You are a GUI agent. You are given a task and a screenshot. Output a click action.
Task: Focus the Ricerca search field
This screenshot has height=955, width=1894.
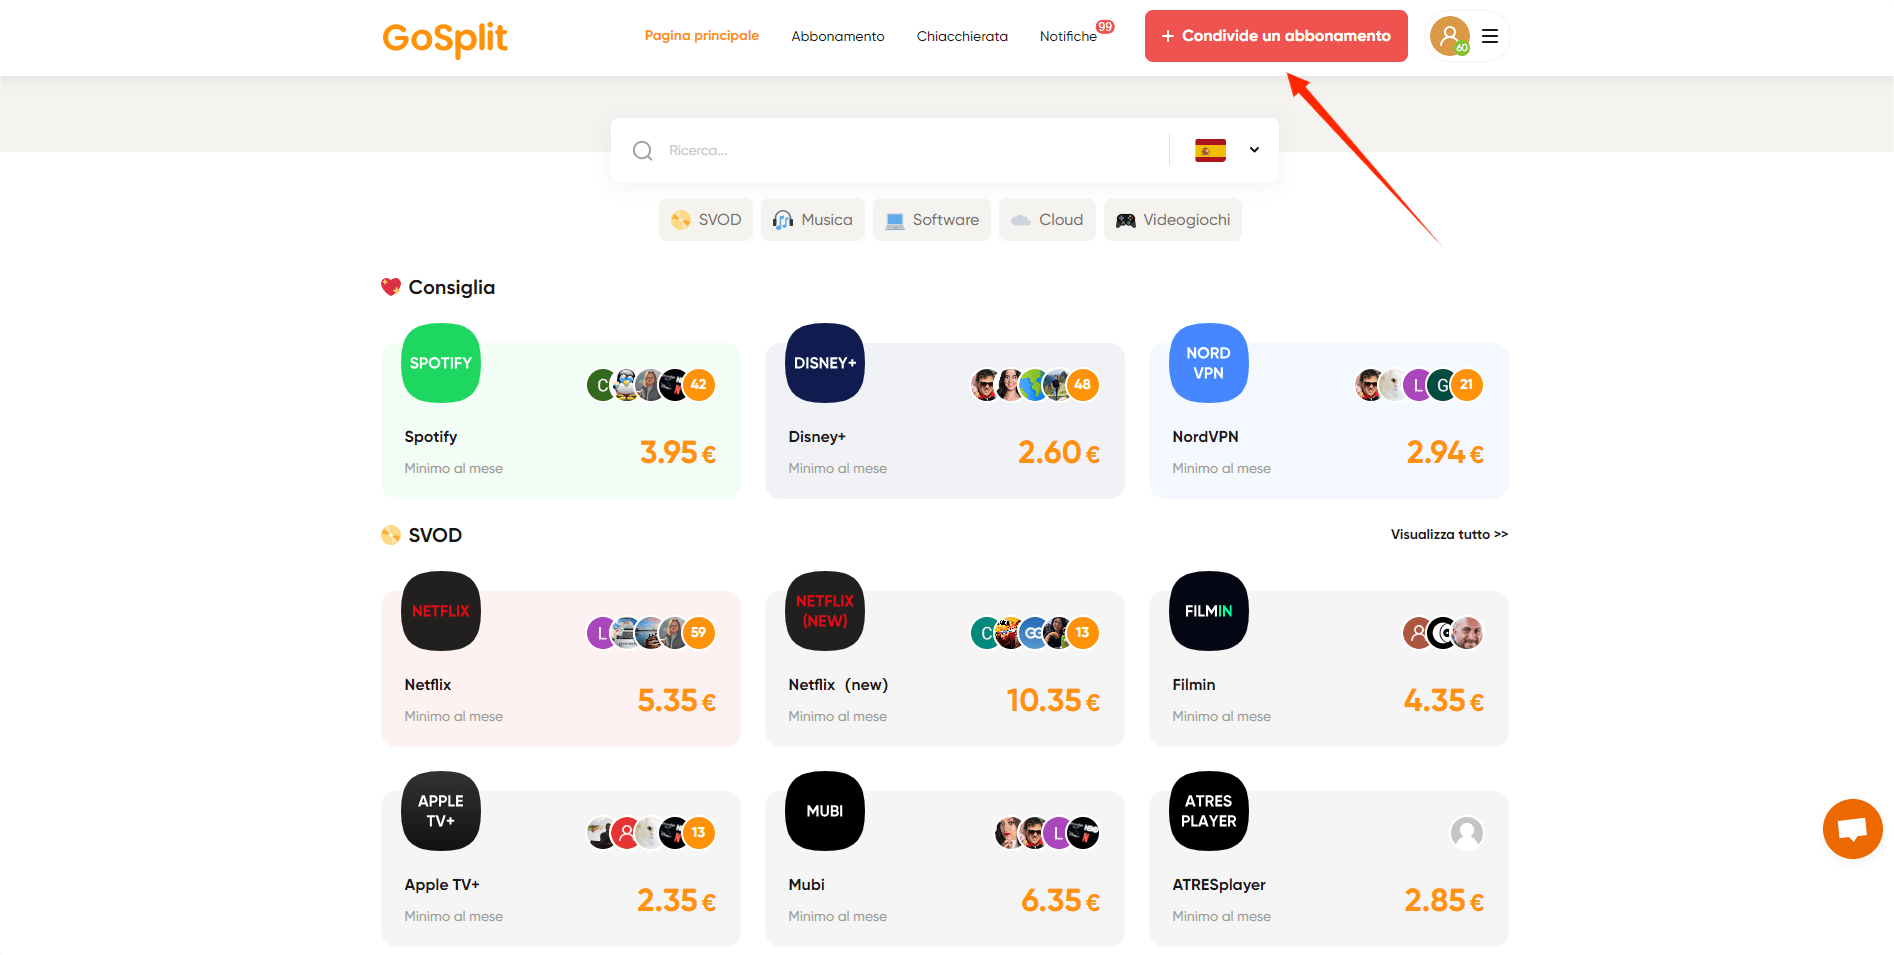click(x=910, y=150)
